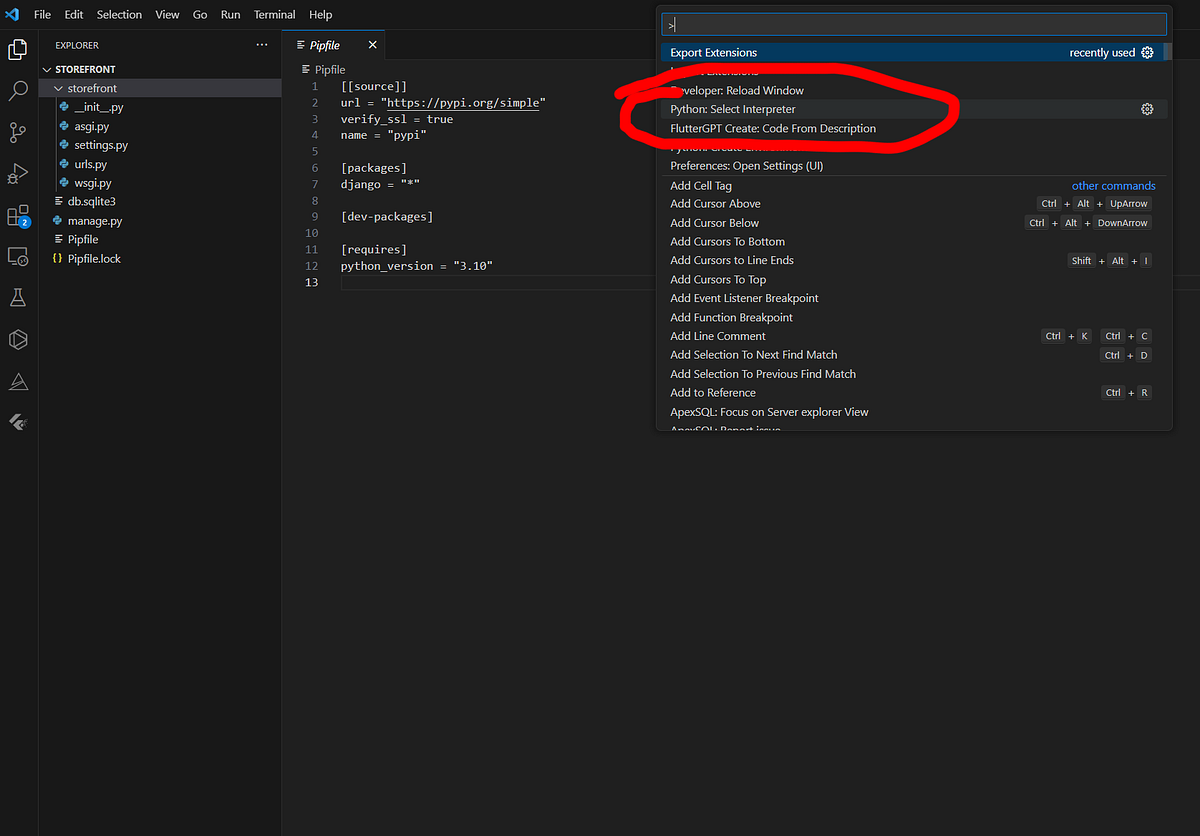Click the gear beside Python: Select Interpreter
This screenshot has width=1200, height=836.
coord(1147,108)
